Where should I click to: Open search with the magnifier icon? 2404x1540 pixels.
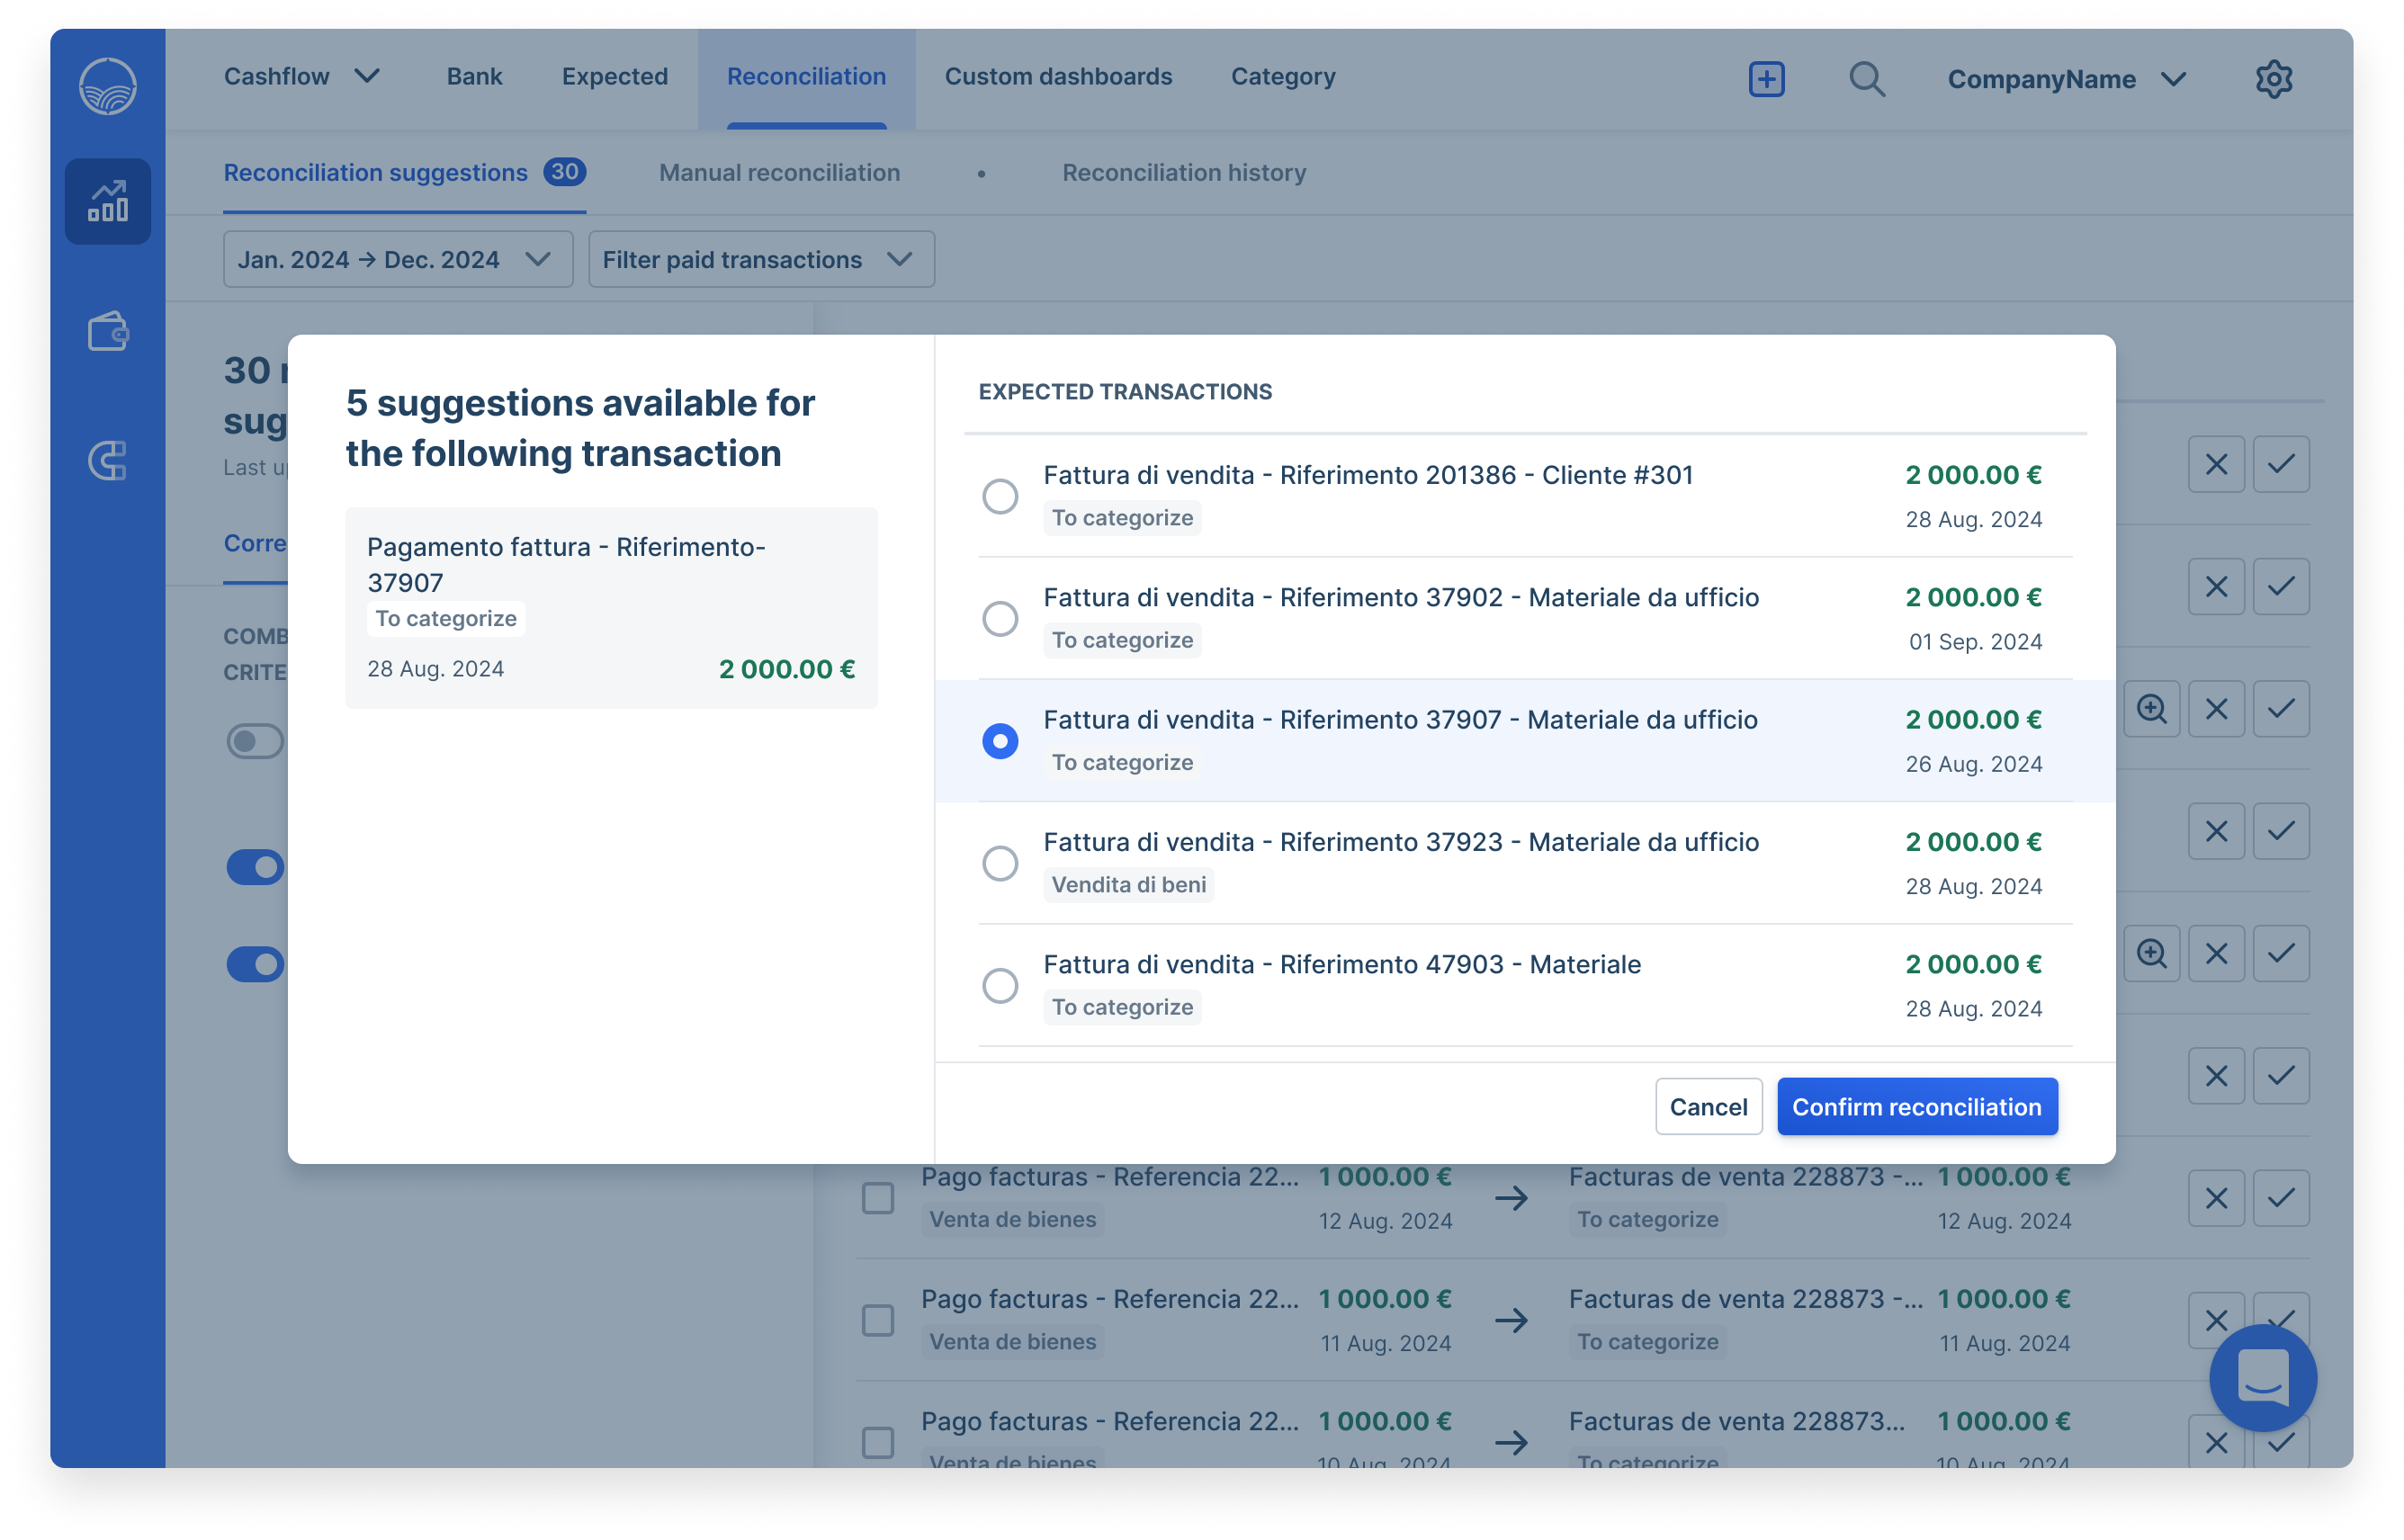[1866, 79]
